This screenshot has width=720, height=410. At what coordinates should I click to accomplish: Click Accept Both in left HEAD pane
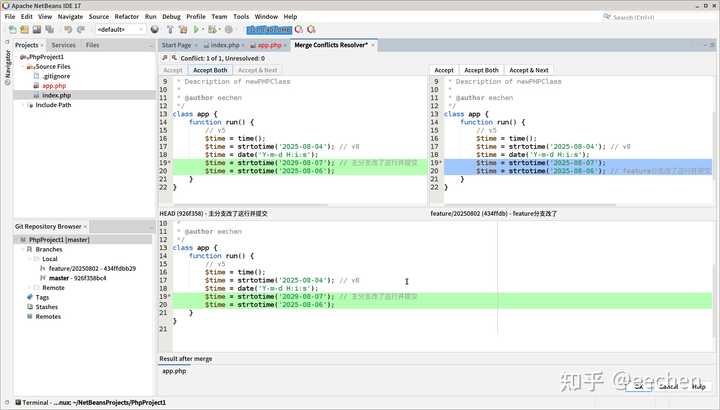coord(210,70)
